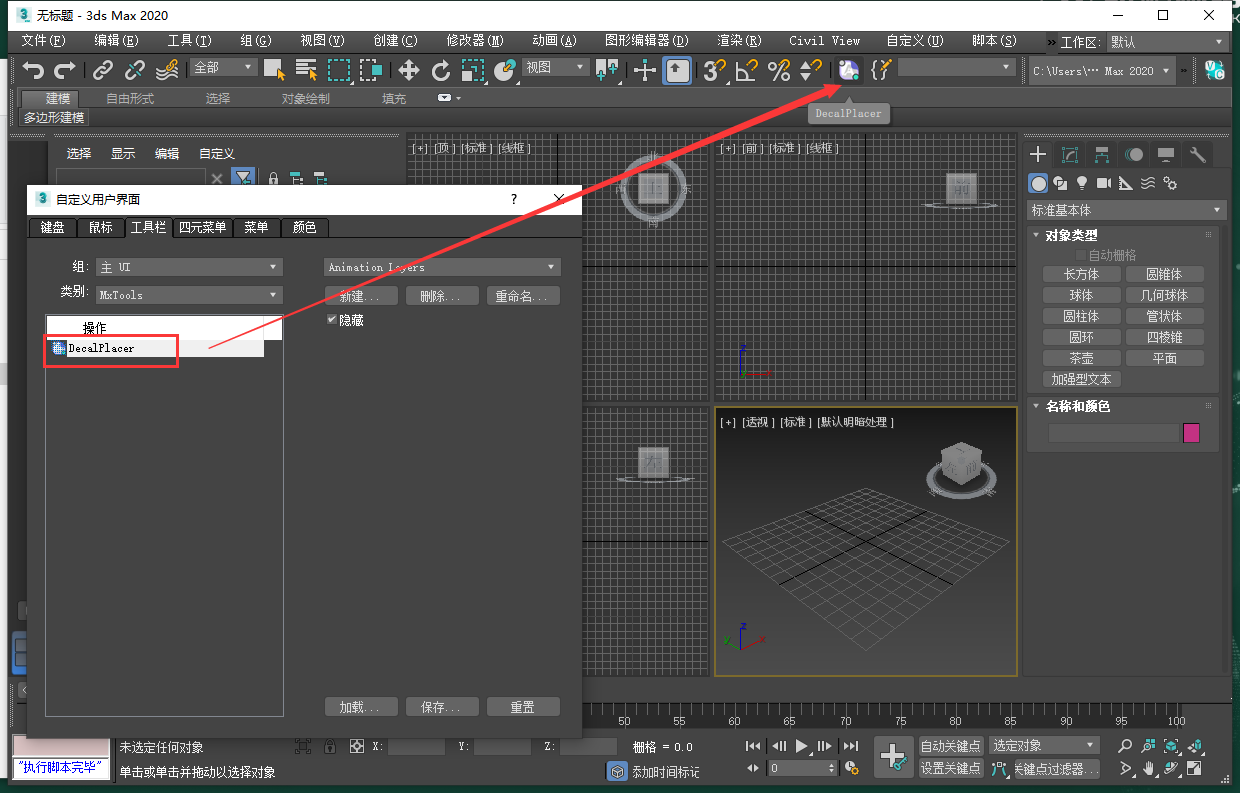
Task: Click the magenta object color swatch
Action: click(x=1191, y=433)
